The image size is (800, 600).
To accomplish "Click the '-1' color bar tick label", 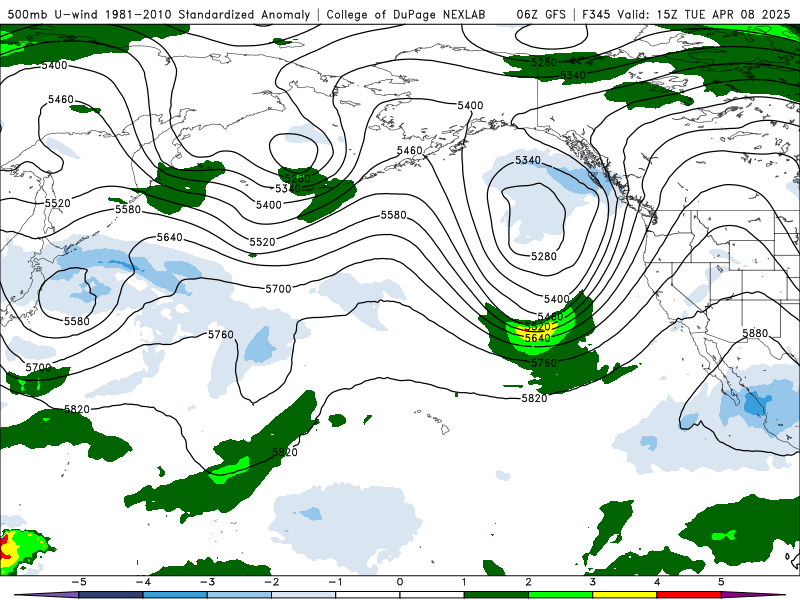I will coord(335,582).
